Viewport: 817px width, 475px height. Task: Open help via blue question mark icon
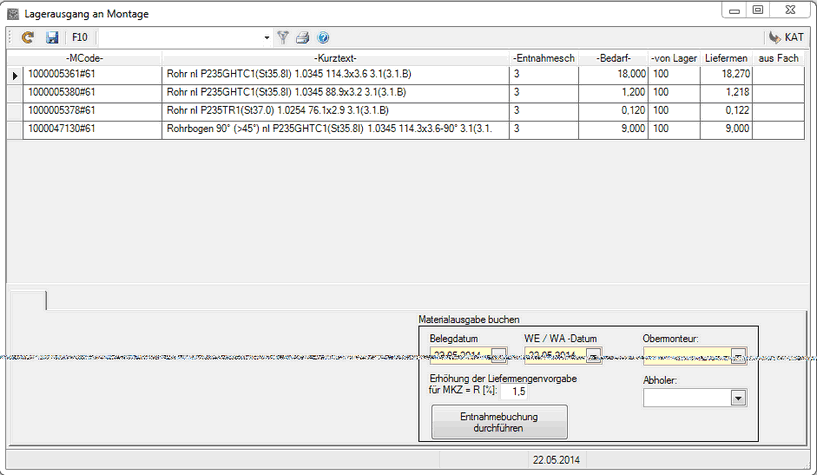coord(323,38)
